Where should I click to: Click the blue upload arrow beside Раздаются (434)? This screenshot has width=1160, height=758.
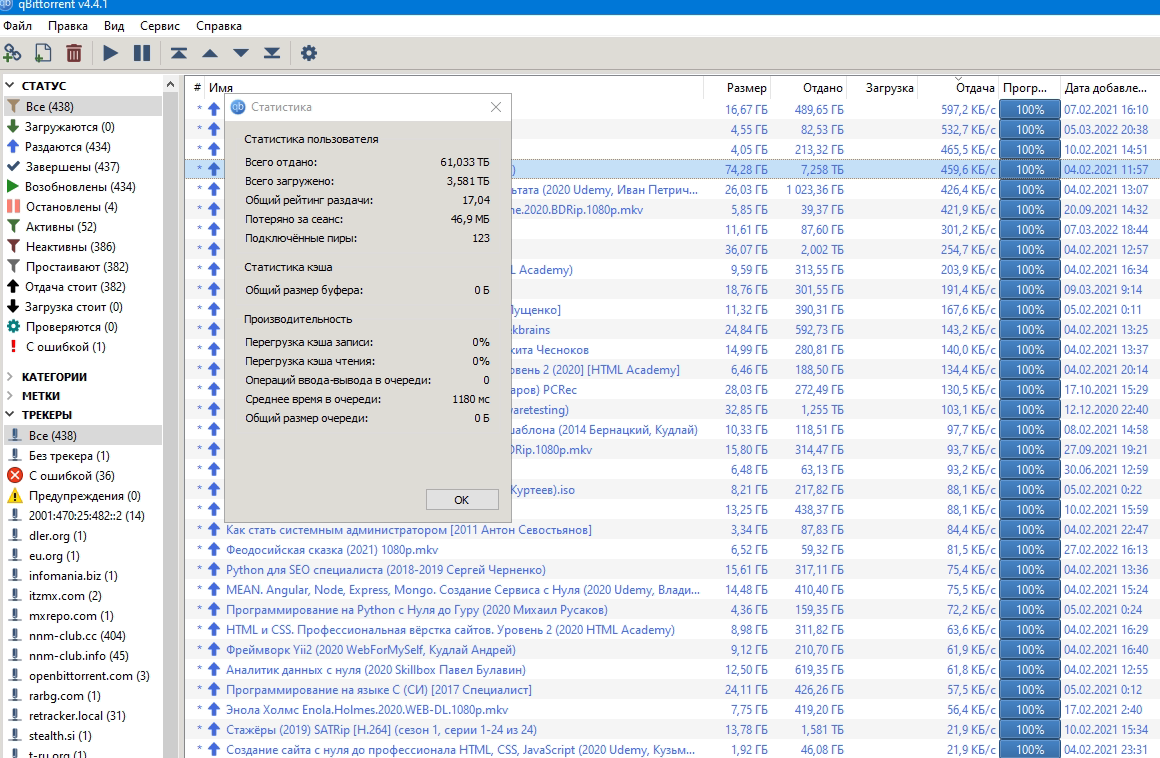[x=13, y=146]
